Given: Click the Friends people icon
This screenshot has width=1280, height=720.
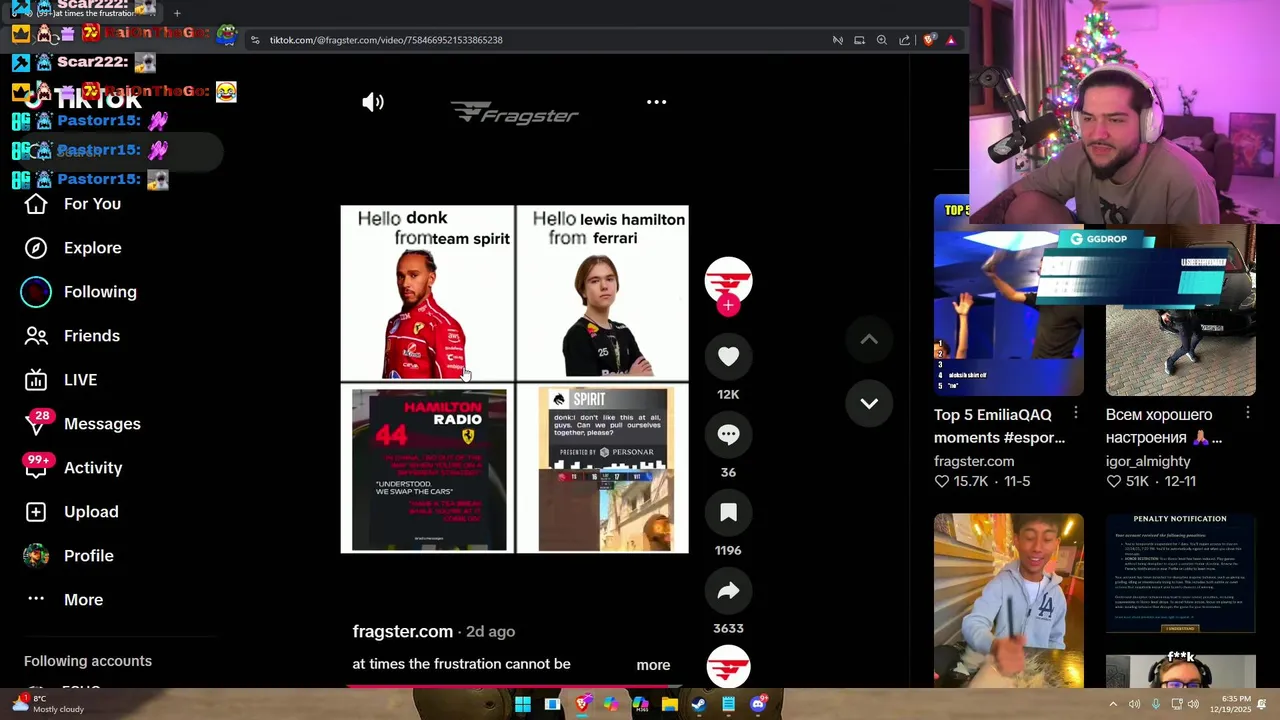Looking at the screenshot, I should (x=36, y=336).
